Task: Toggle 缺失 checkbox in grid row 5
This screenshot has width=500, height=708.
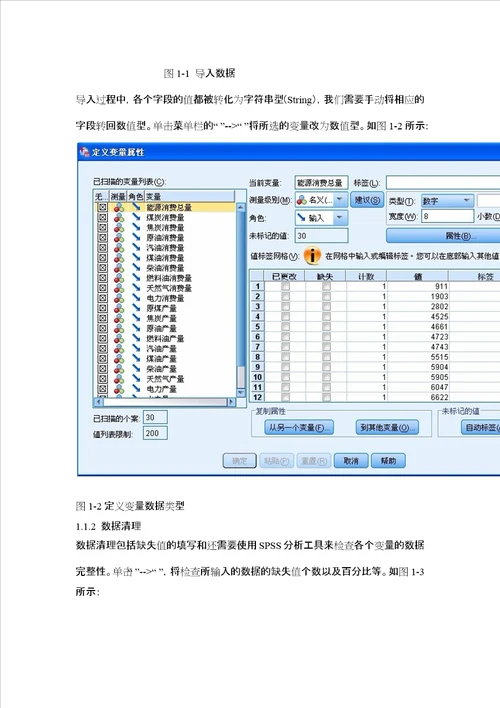Action: point(326,326)
